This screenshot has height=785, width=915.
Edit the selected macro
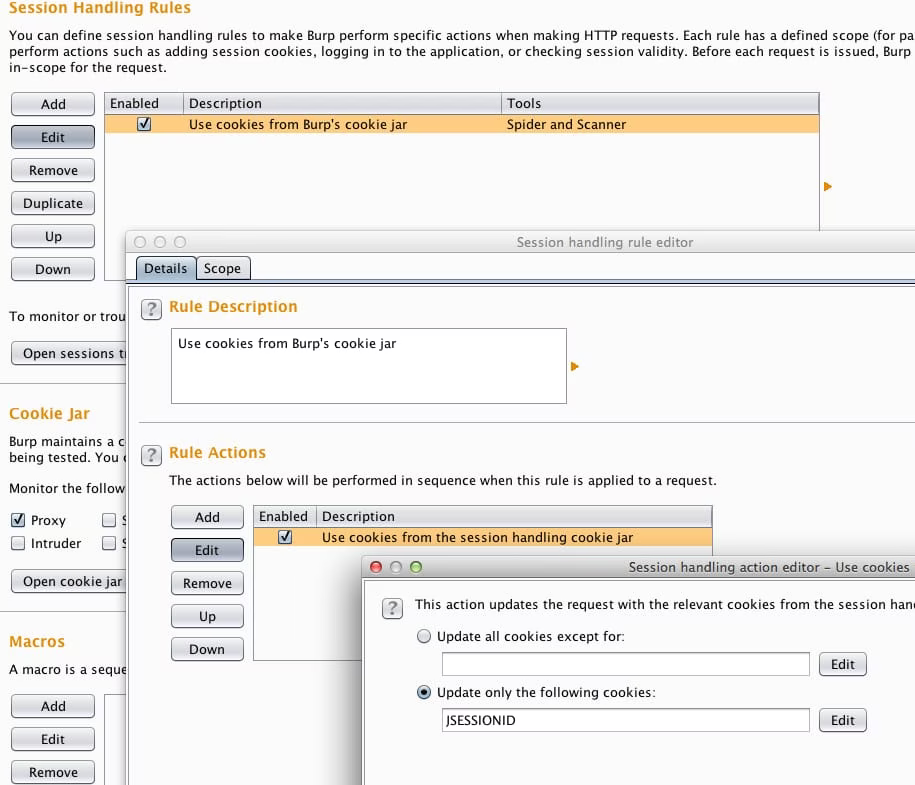[53, 739]
